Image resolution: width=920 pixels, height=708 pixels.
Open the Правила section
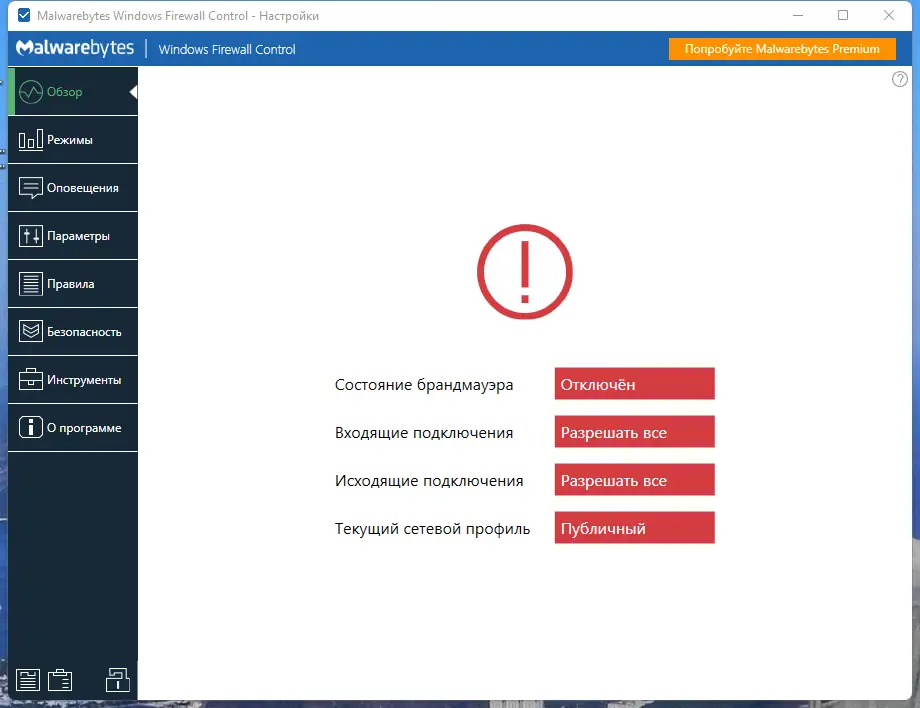click(73, 284)
